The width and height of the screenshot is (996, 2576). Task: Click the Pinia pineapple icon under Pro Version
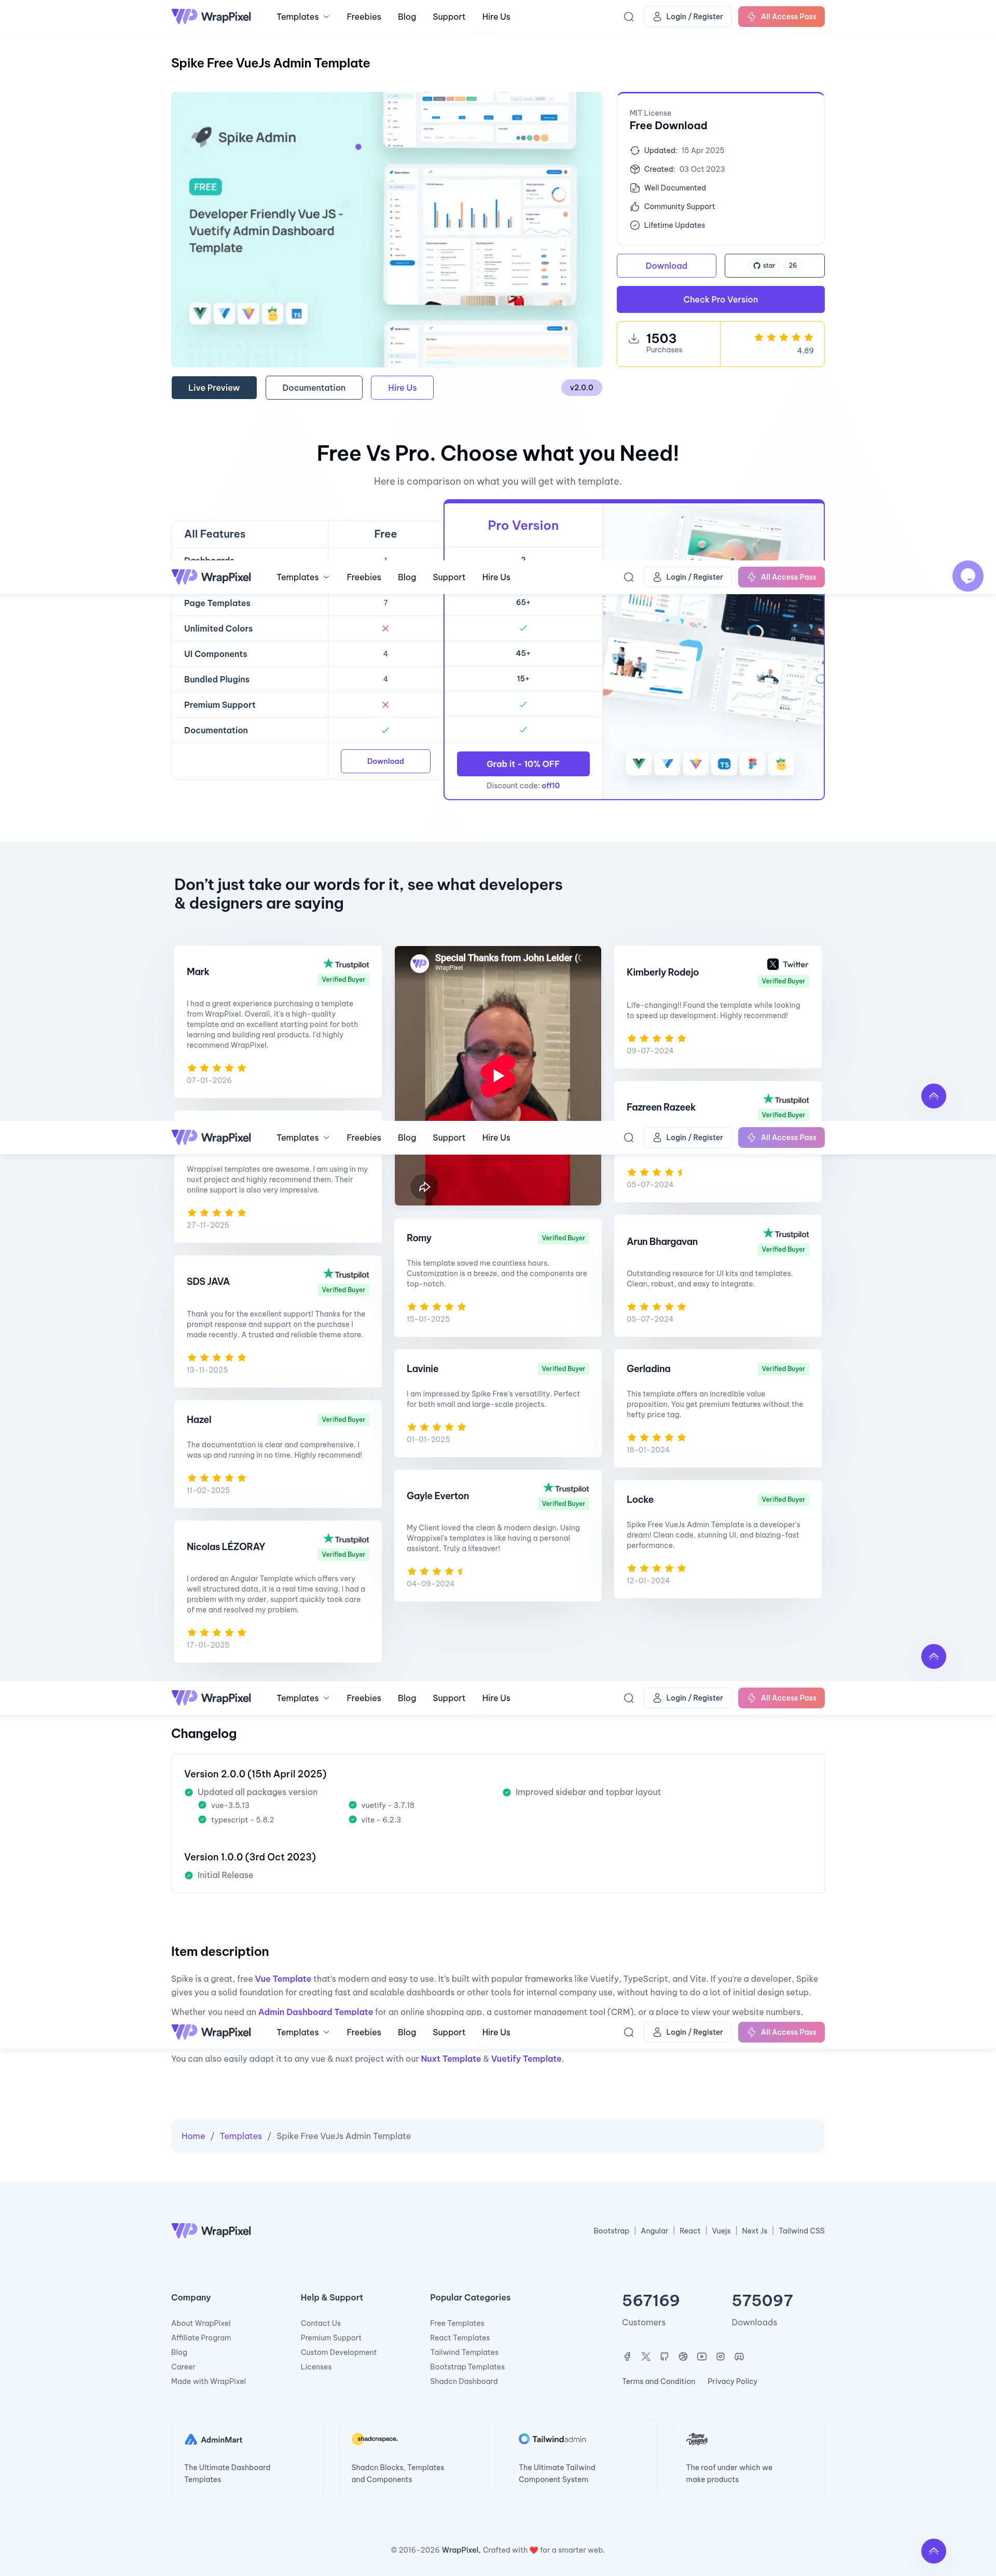tap(780, 764)
